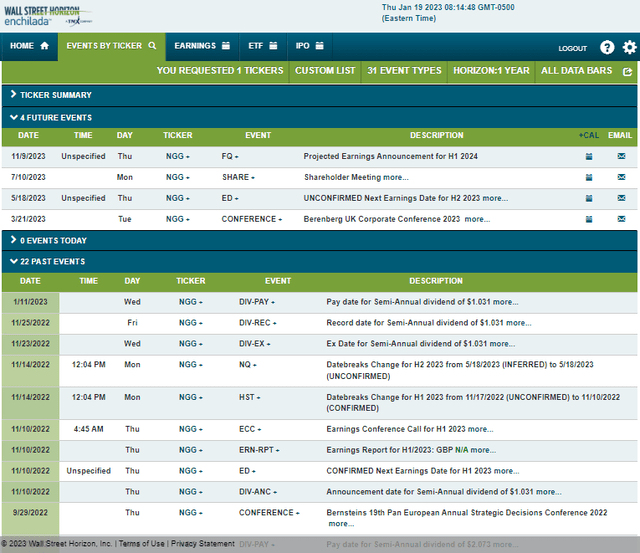
Task: Click more... on Bernsteins 19th Pan European Conference
Action: (x=341, y=524)
